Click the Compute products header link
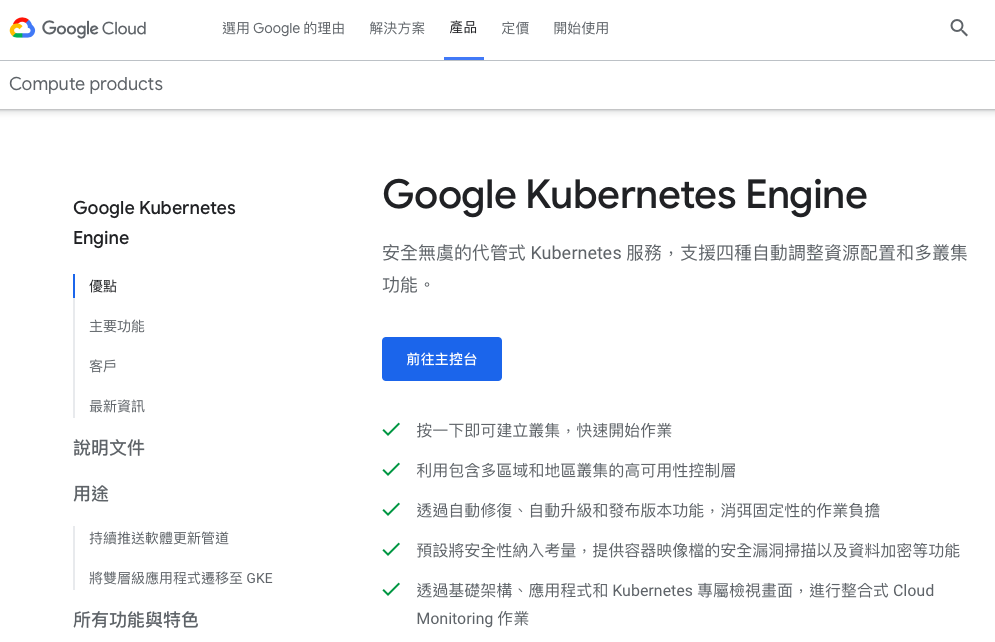 (x=86, y=84)
